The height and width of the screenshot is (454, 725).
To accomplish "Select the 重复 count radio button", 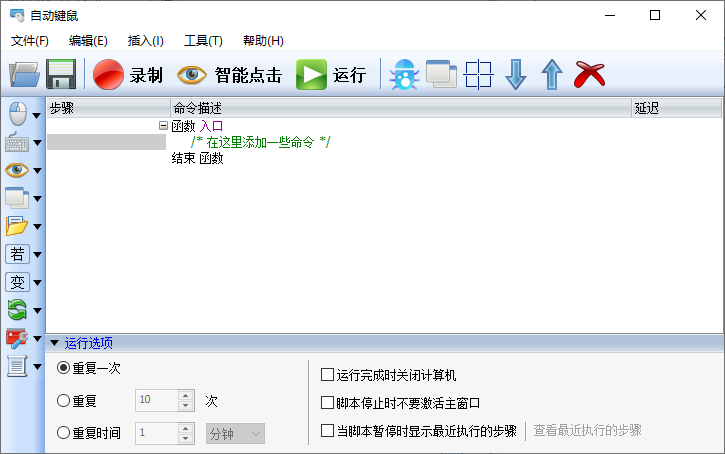I will point(63,401).
